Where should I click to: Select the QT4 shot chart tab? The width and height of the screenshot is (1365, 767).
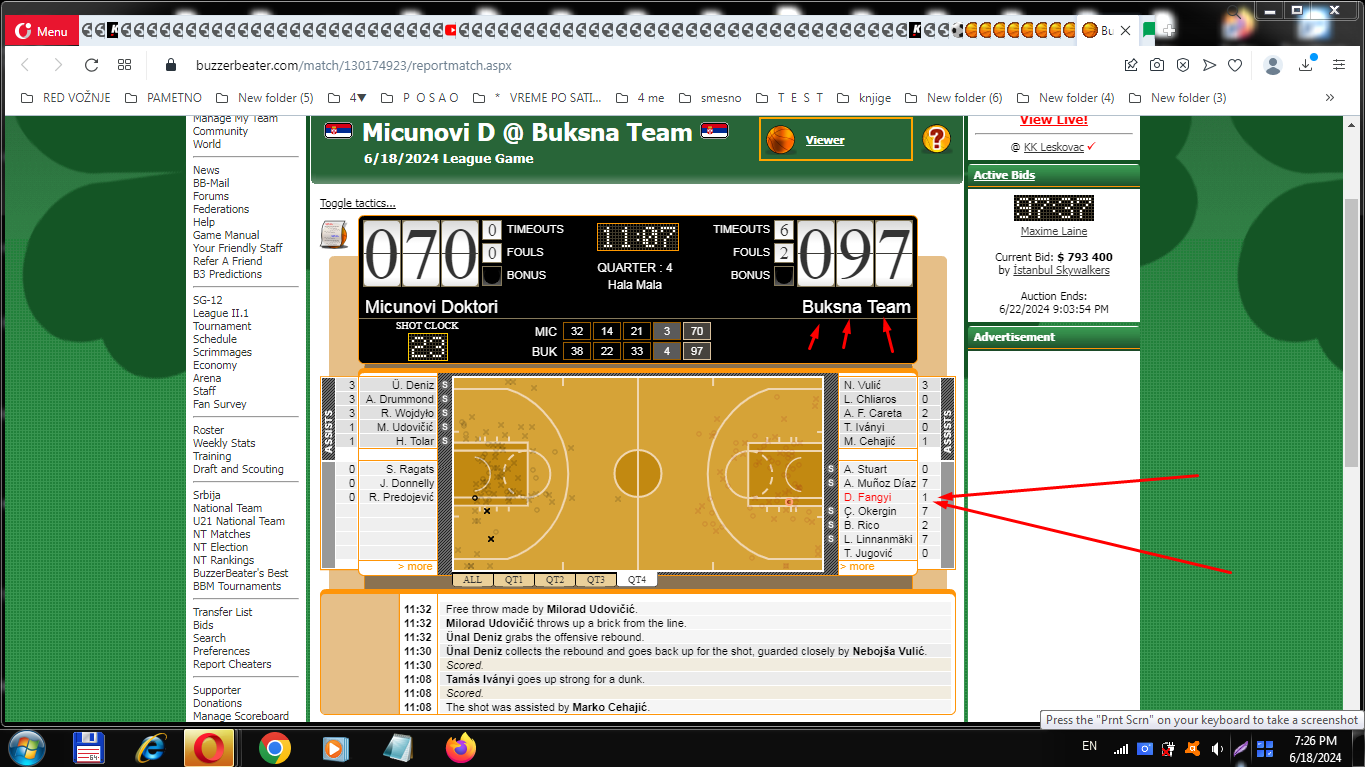[x=637, y=580]
